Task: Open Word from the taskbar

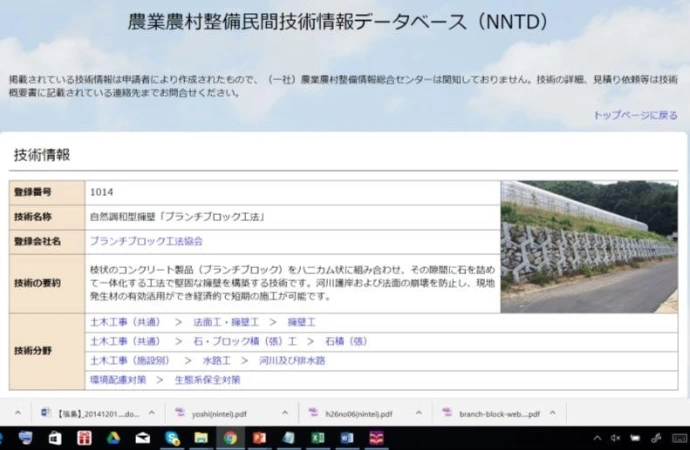Action: pyautogui.click(x=346, y=438)
